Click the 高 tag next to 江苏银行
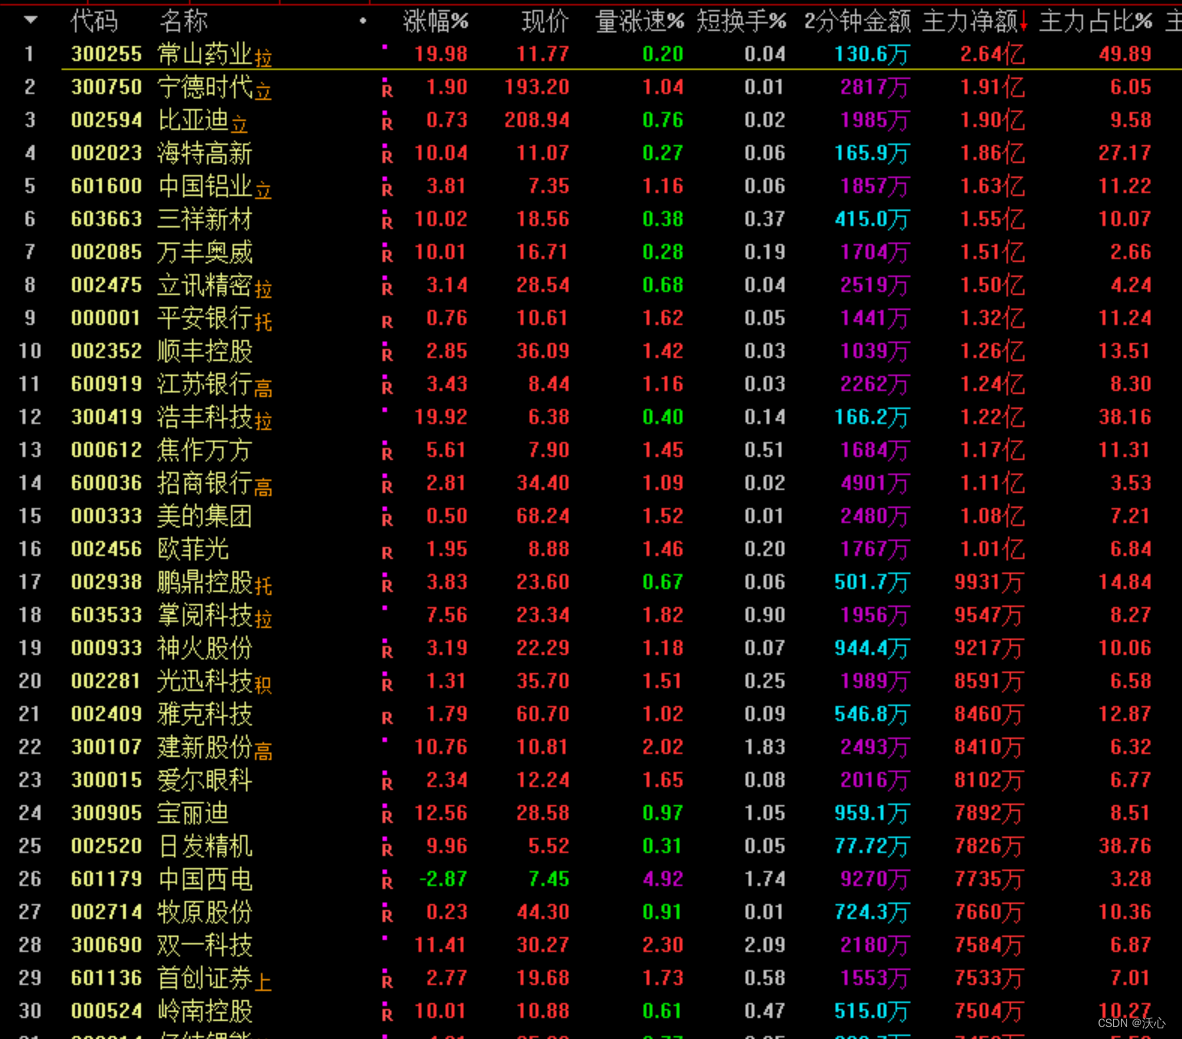 pos(263,388)
